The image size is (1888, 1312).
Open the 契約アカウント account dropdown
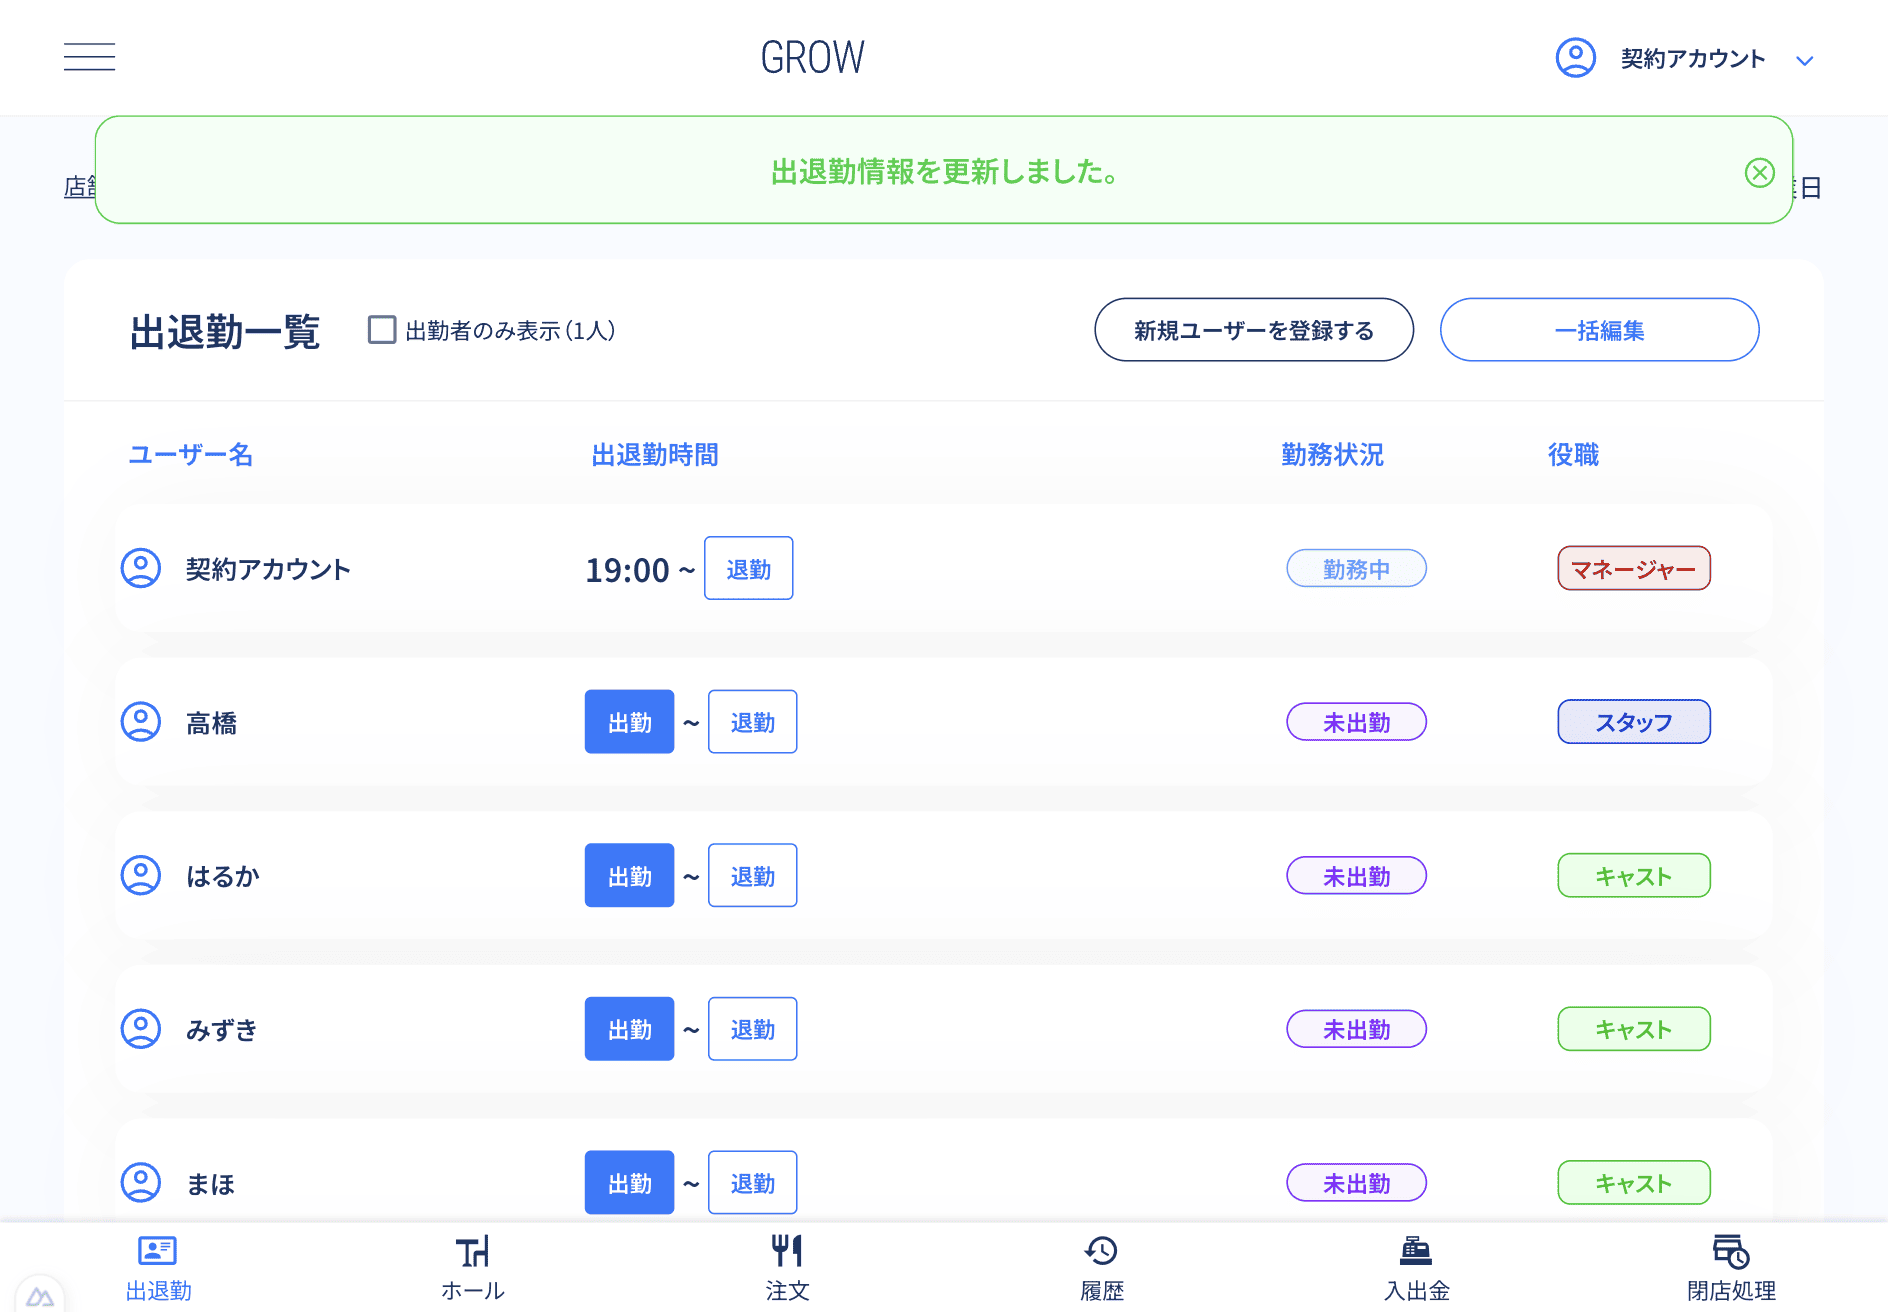[1806, 60]
